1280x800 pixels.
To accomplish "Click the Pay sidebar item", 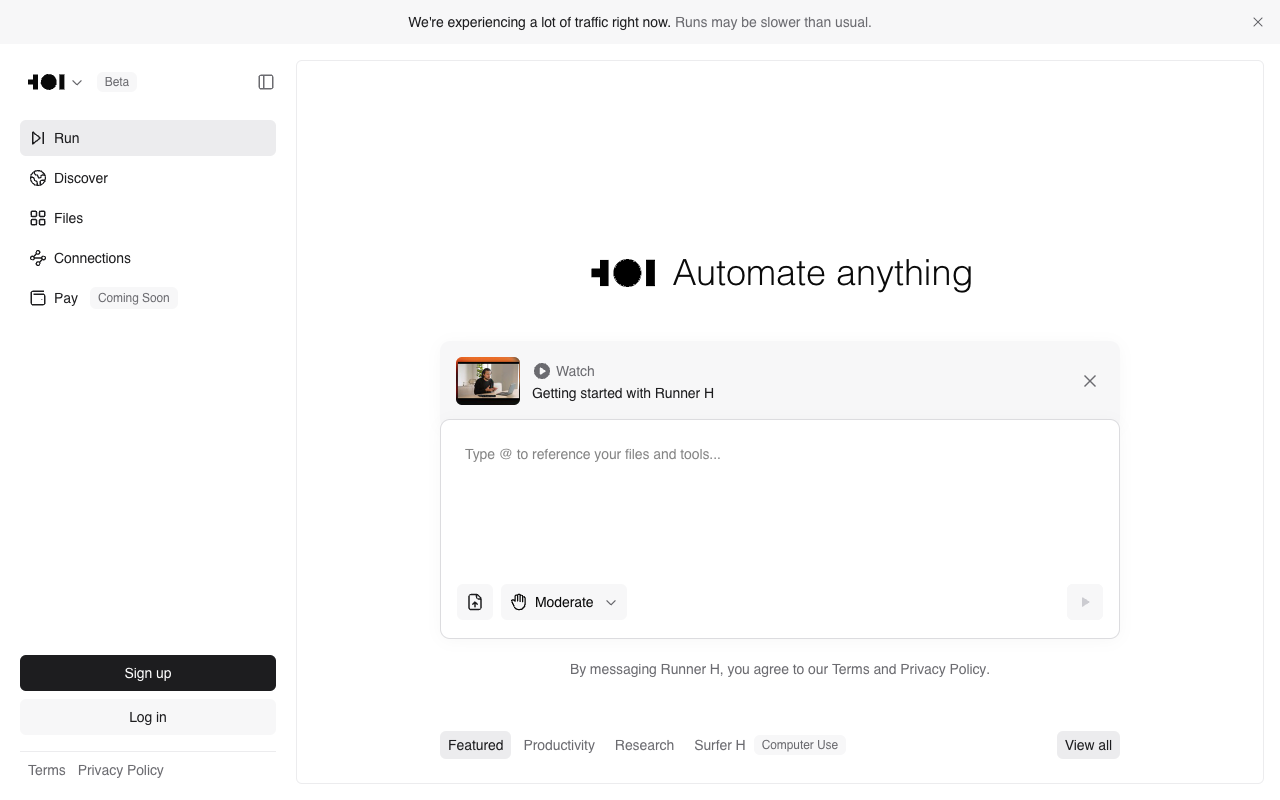I will tap(148, 298).
